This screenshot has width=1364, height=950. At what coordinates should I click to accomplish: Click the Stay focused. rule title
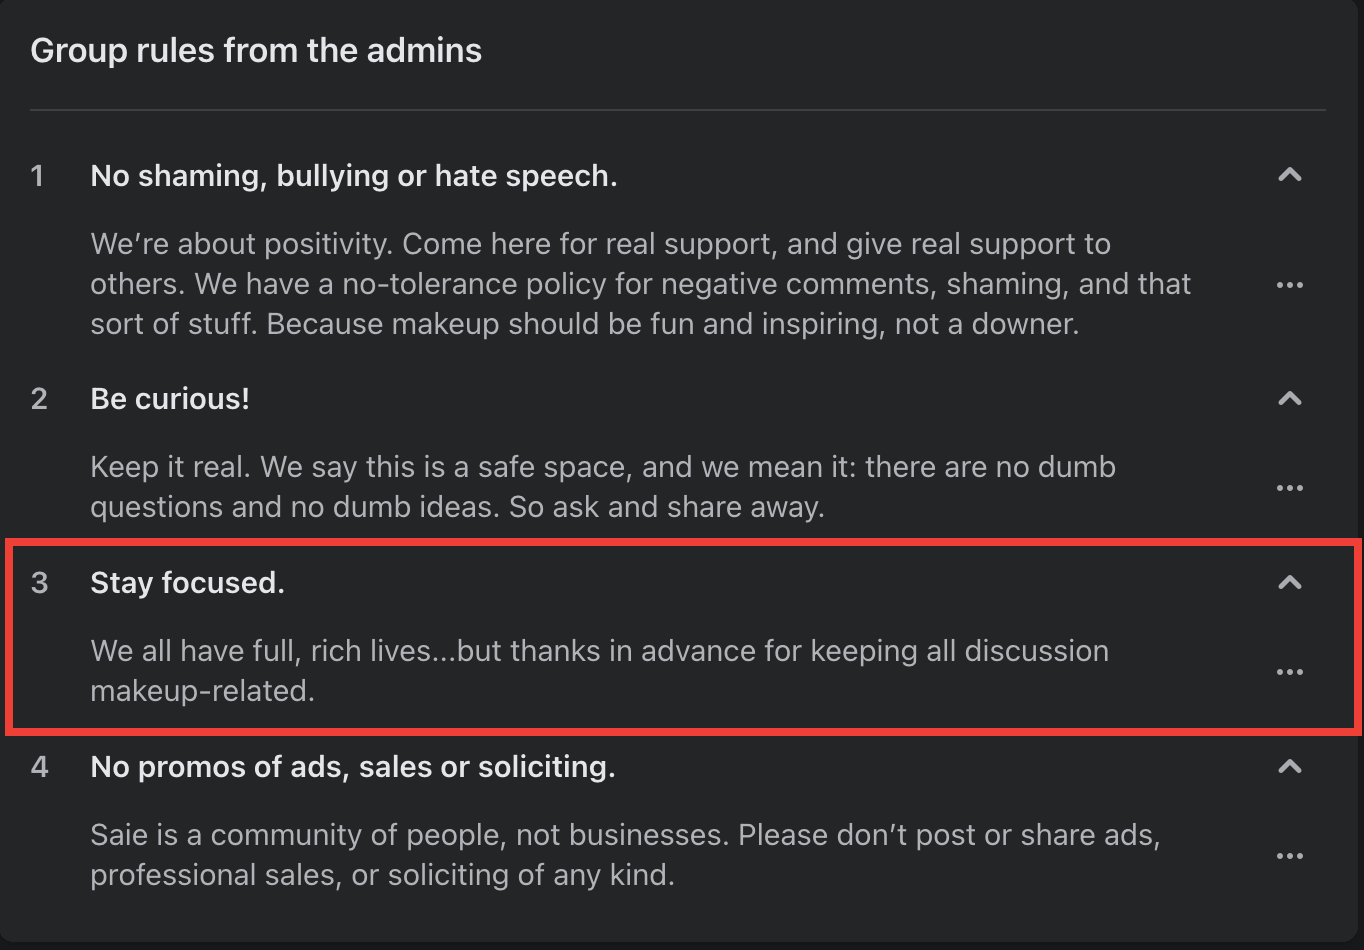click(188, 583)
